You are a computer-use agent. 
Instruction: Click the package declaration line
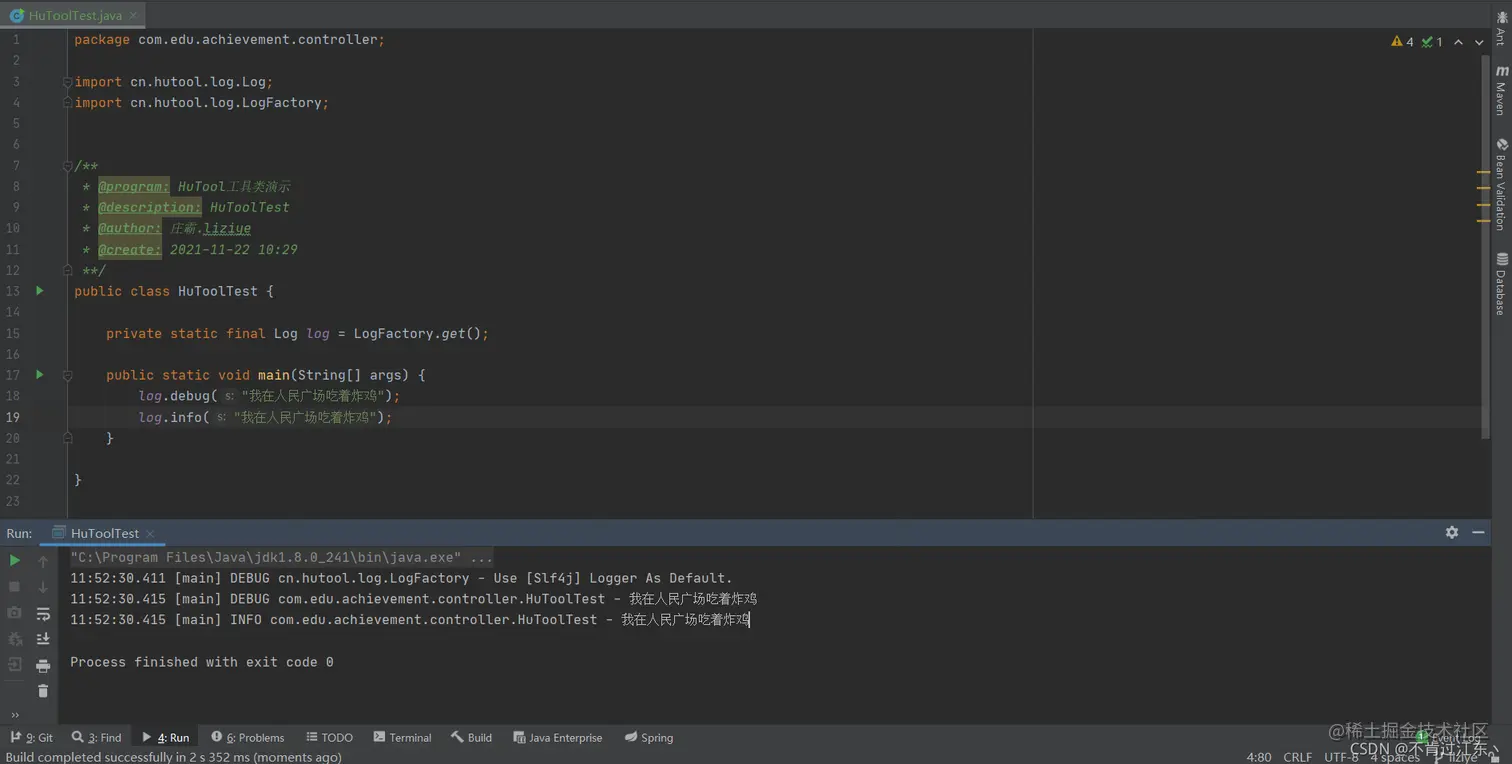pos(229,40)
